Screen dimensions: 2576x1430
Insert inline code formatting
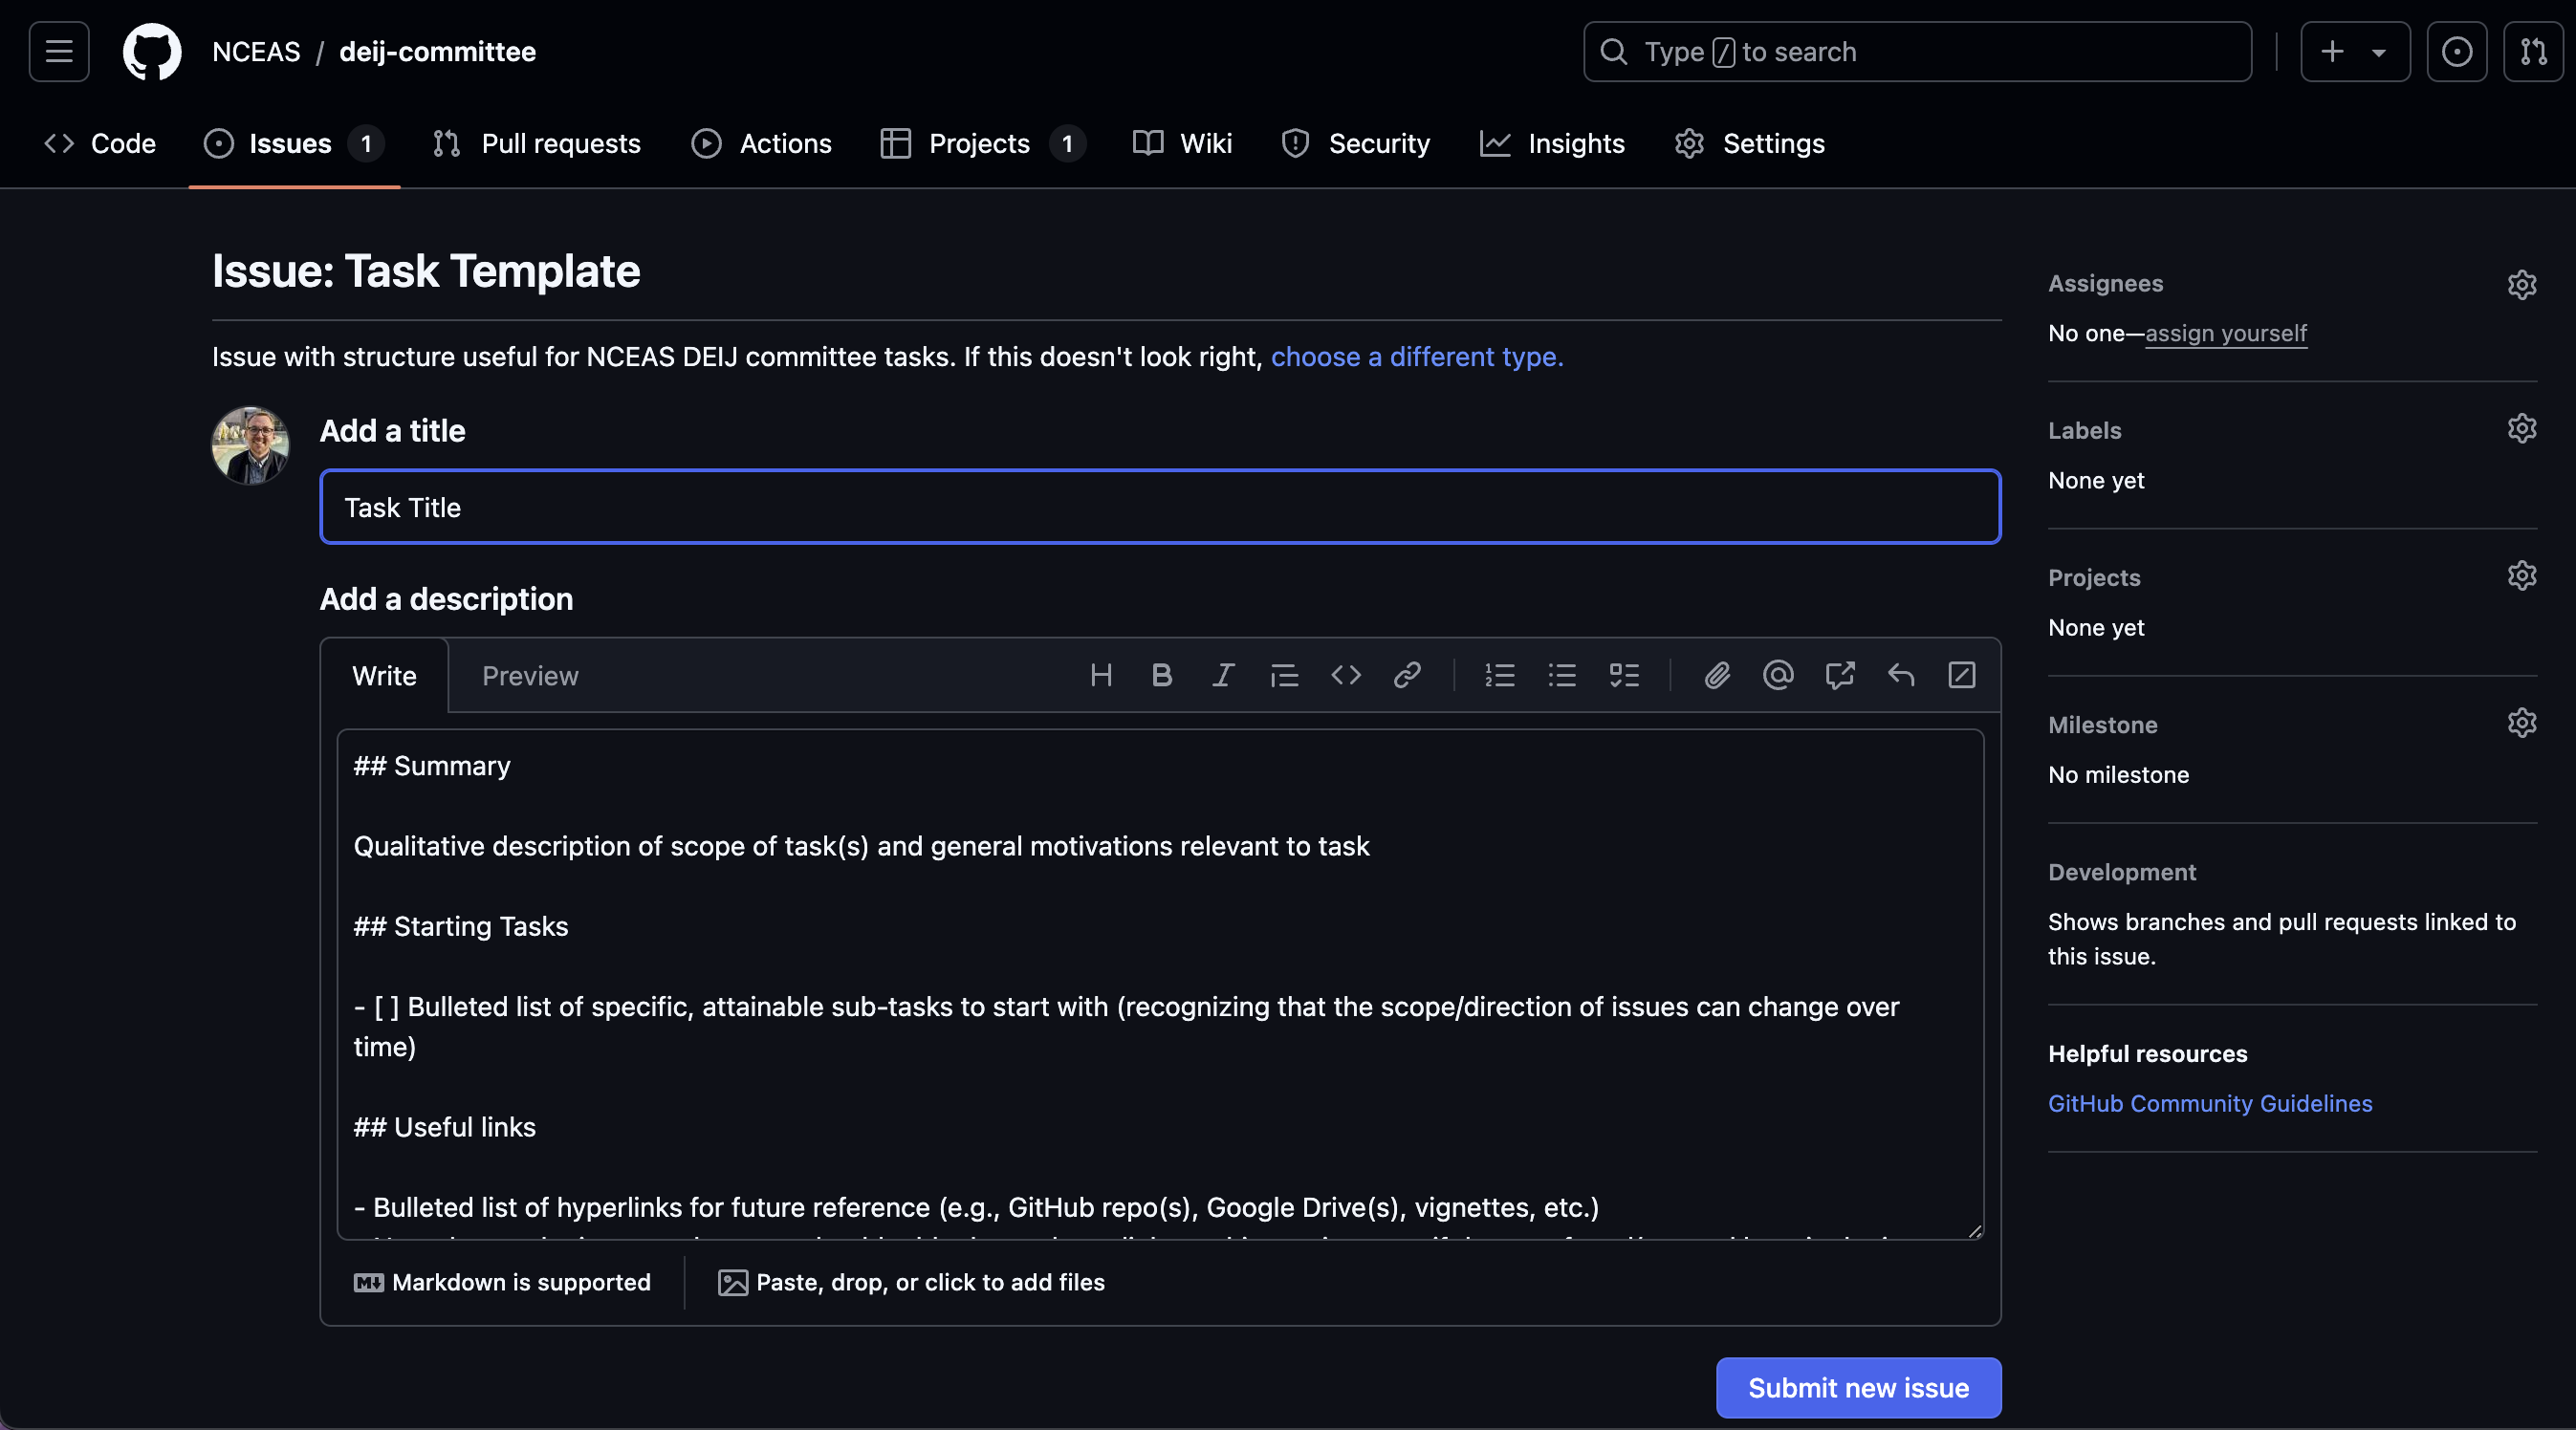pos(1346,675)
